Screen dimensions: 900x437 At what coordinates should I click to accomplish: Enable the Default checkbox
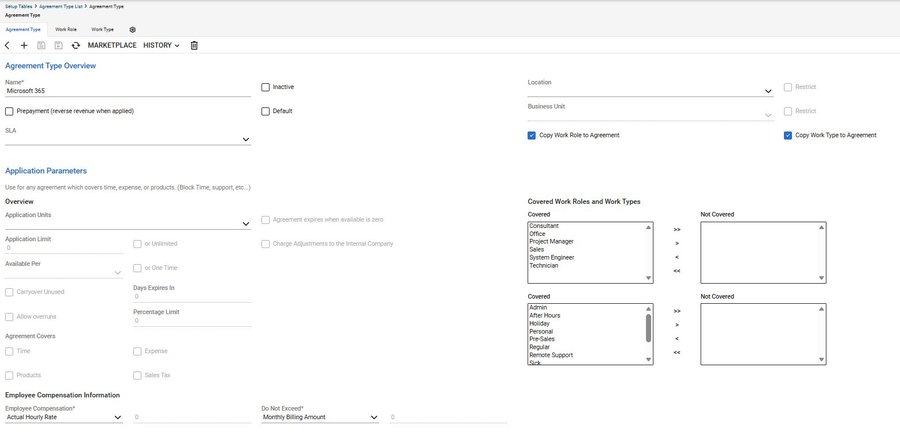(265, 111)
